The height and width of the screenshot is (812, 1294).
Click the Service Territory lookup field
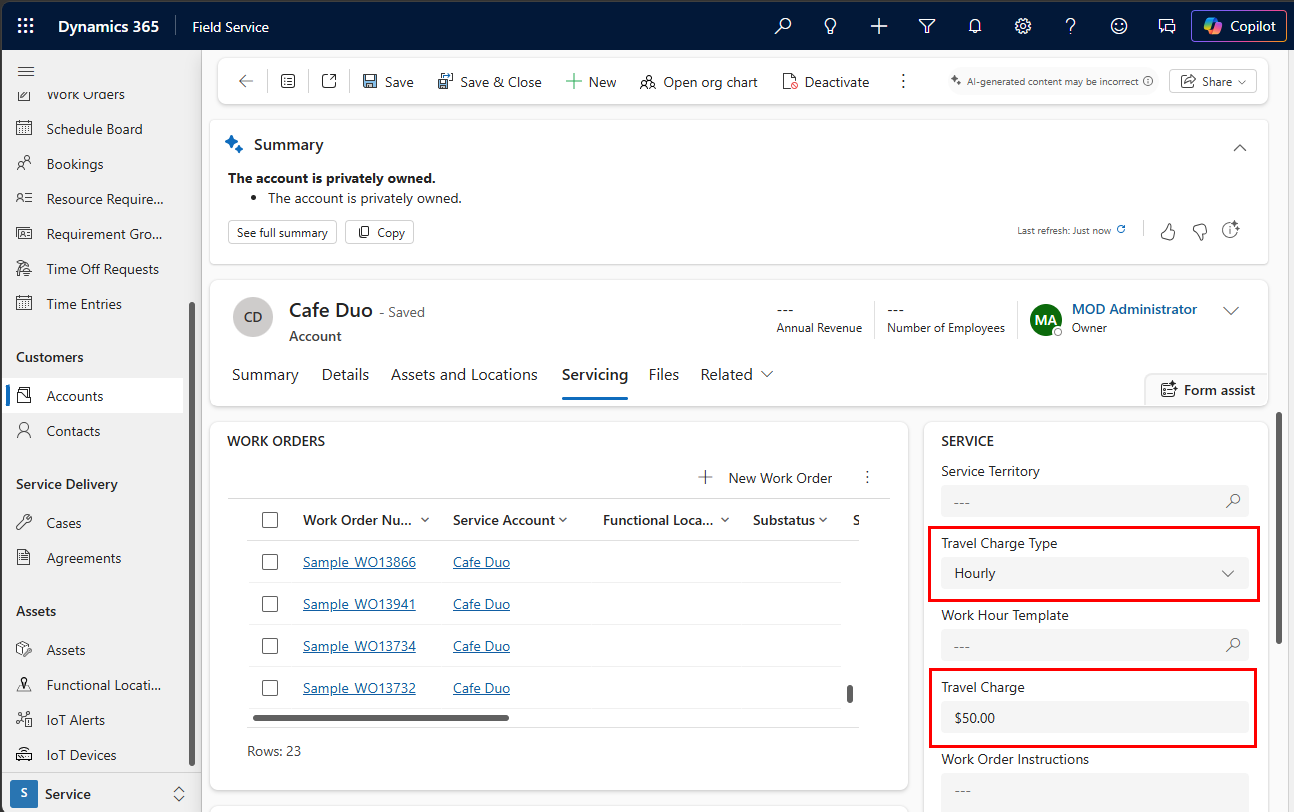(1095, 501)
